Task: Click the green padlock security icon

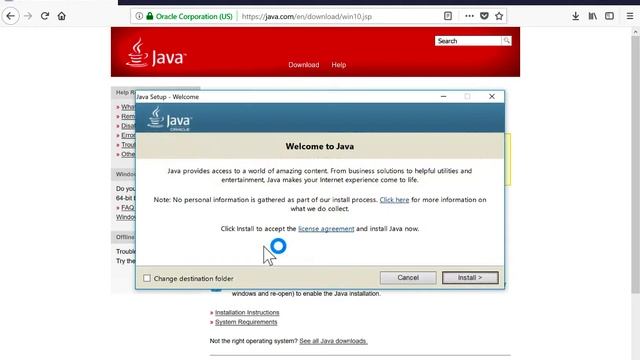Action: tap(150, 16)
